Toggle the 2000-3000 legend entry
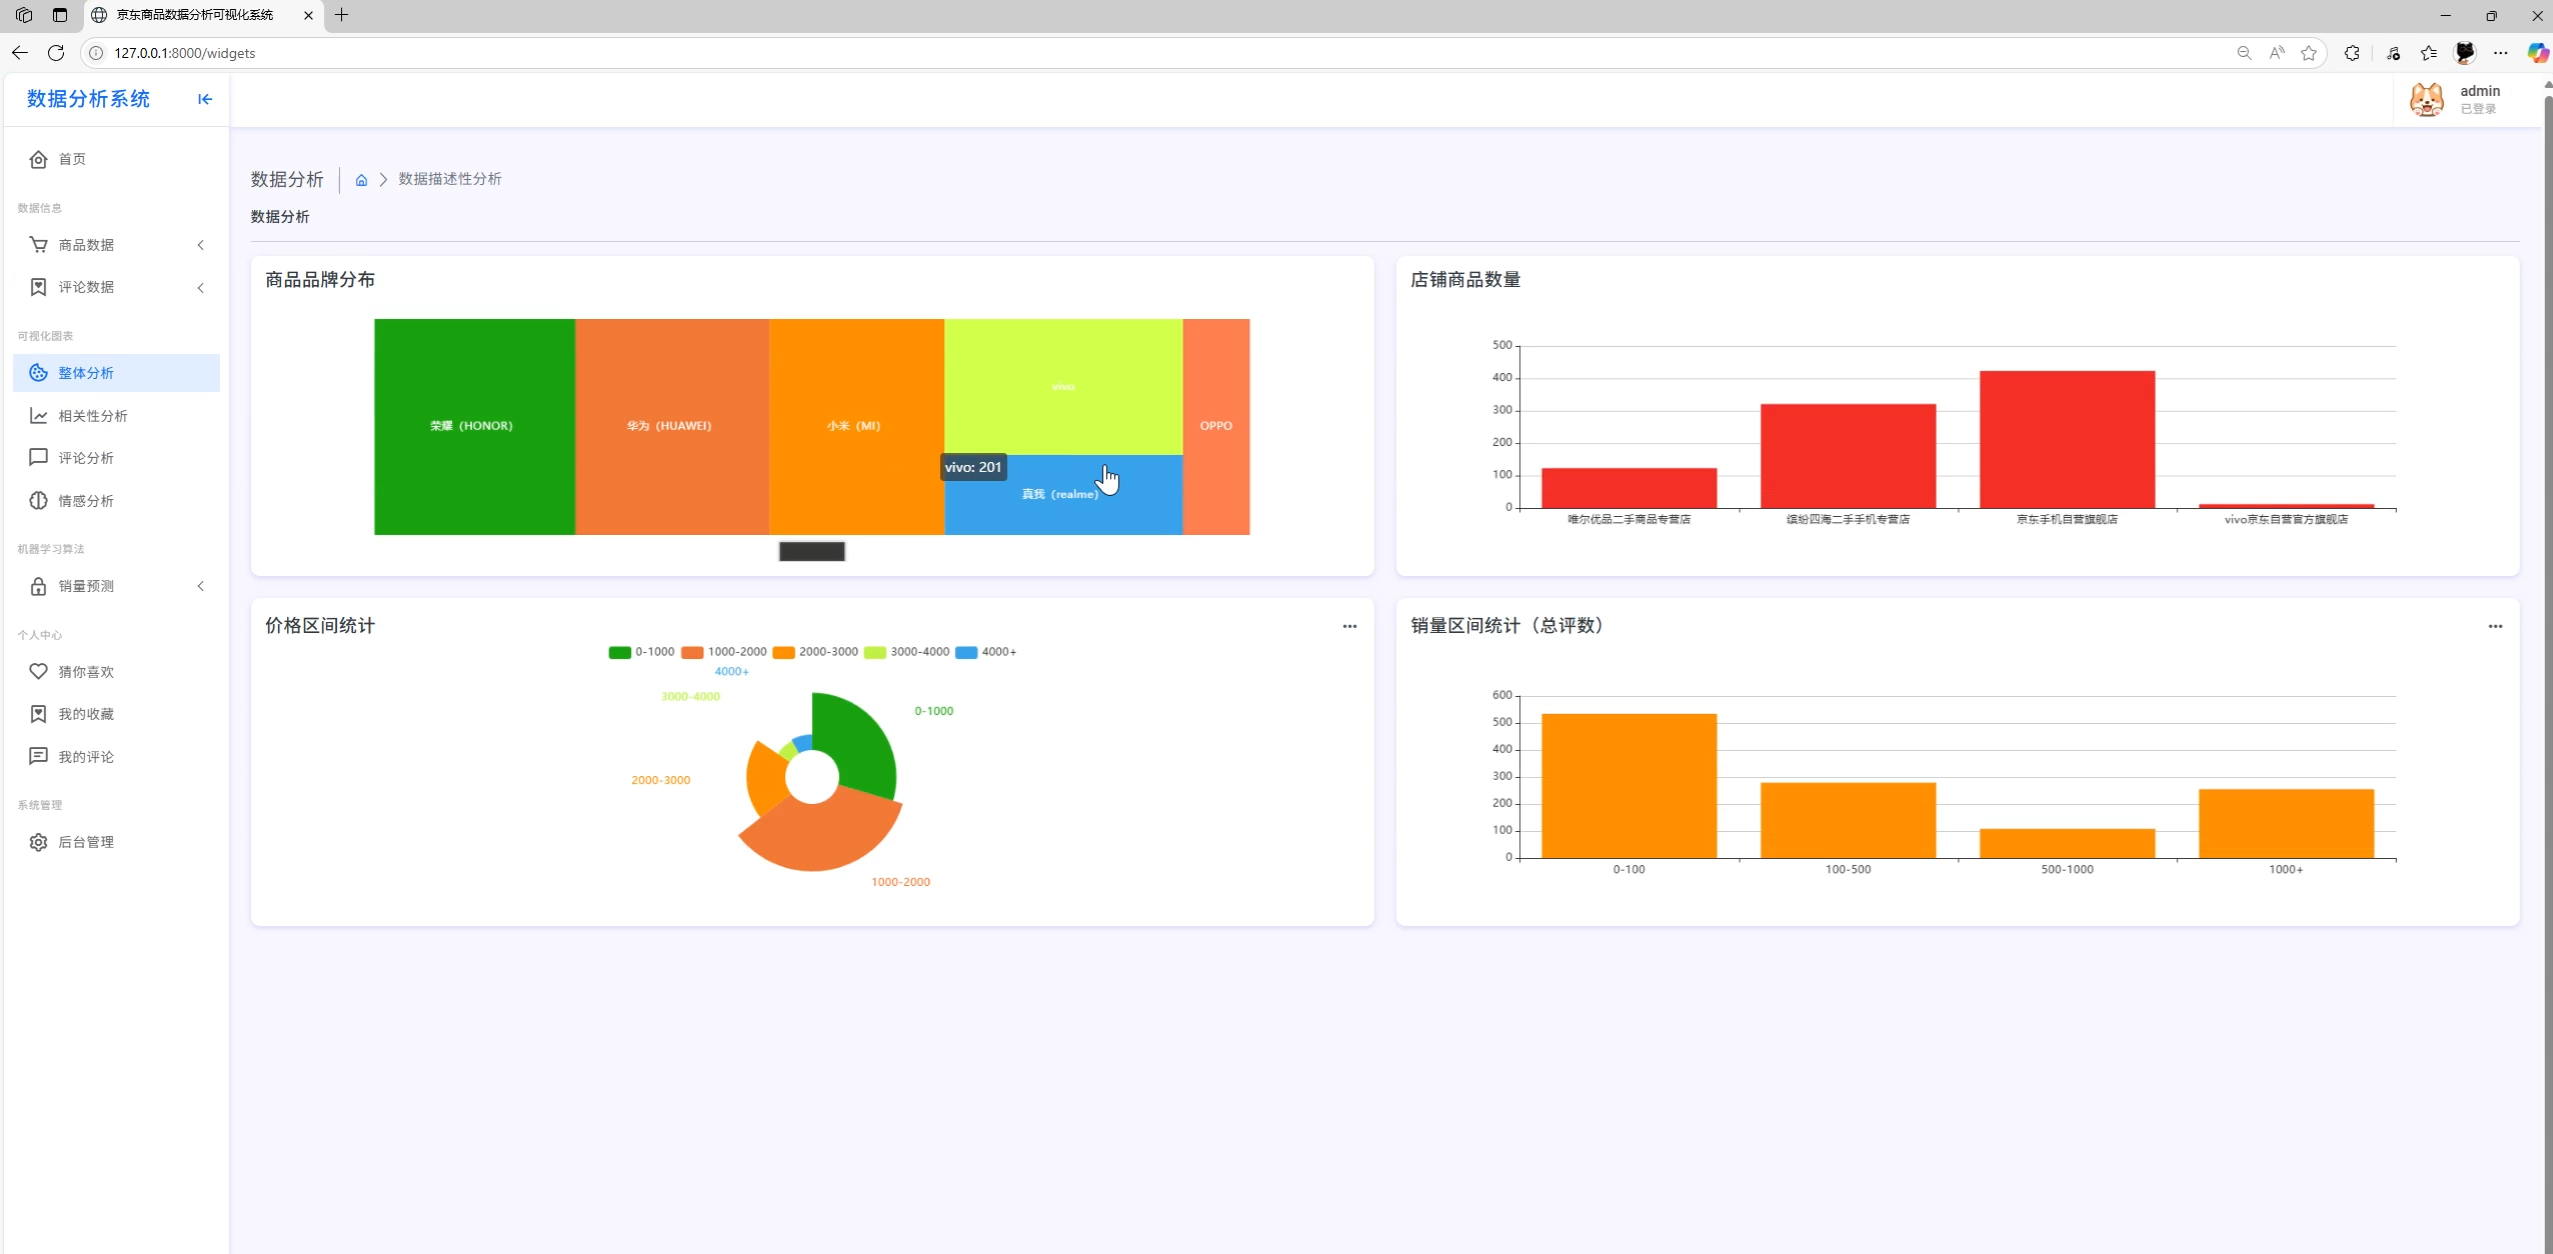This screenshot has height=1254, width=2553. point(815,652)
